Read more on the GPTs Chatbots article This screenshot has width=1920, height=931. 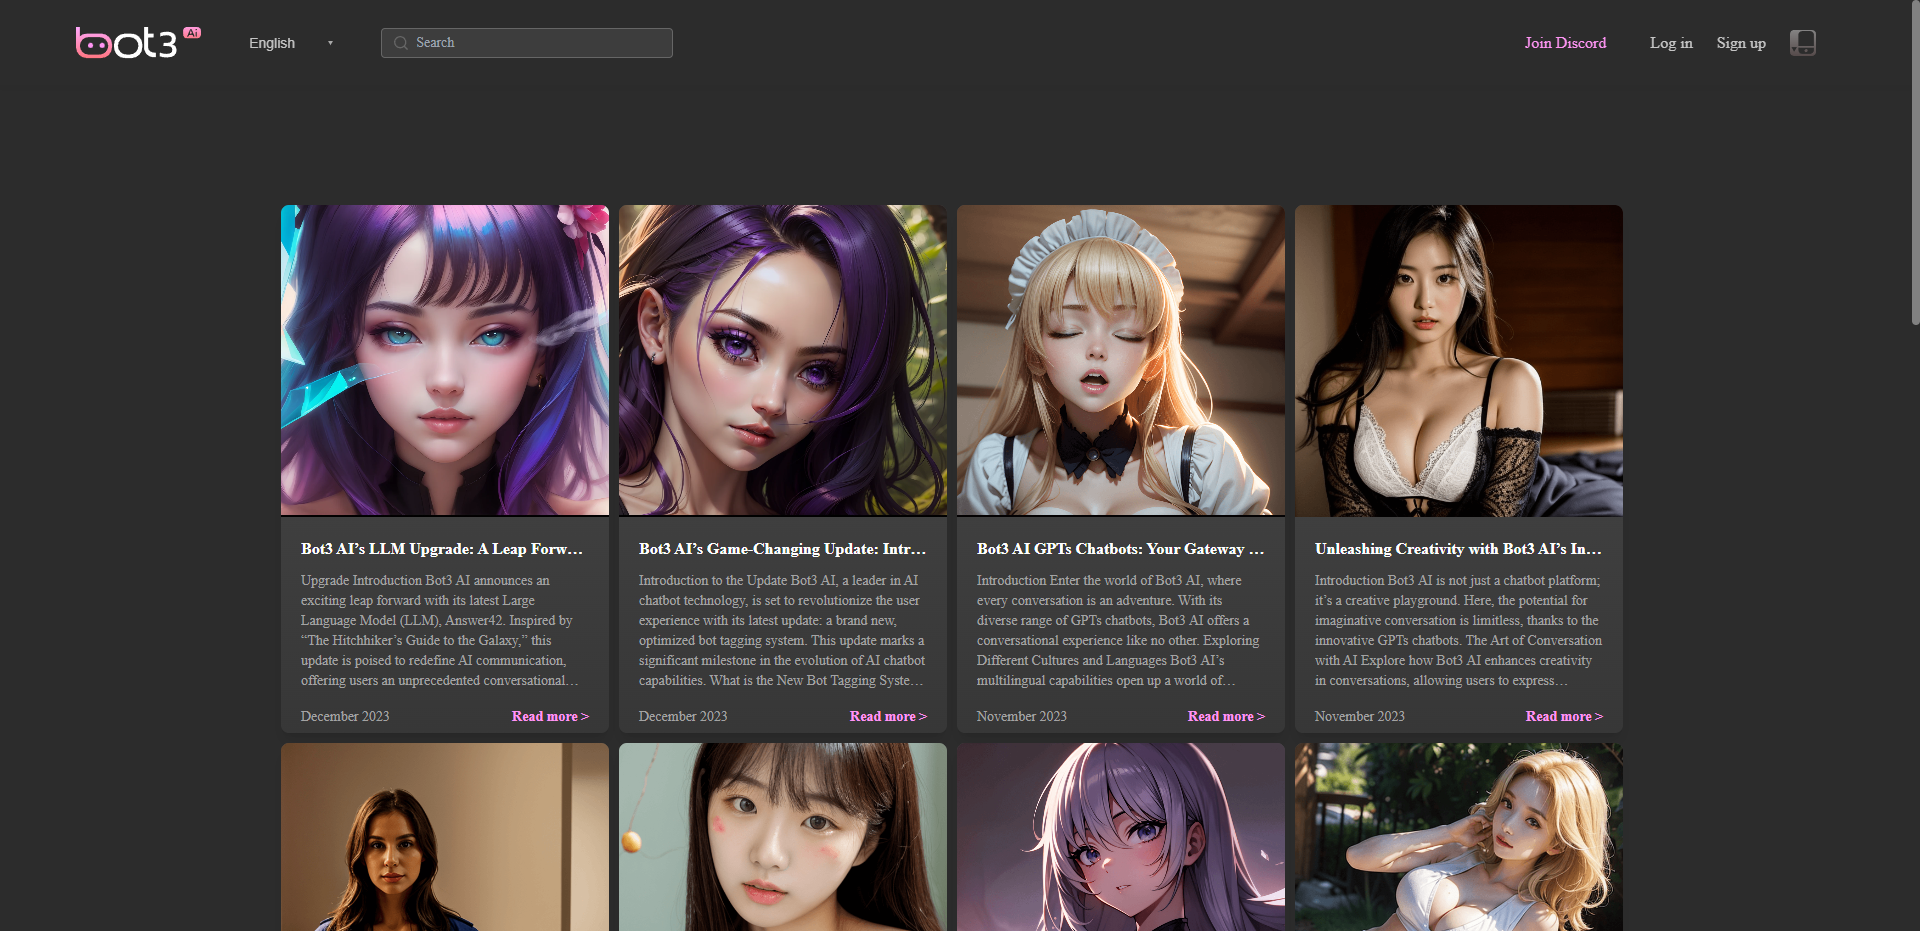click(x=1226, y=716)
